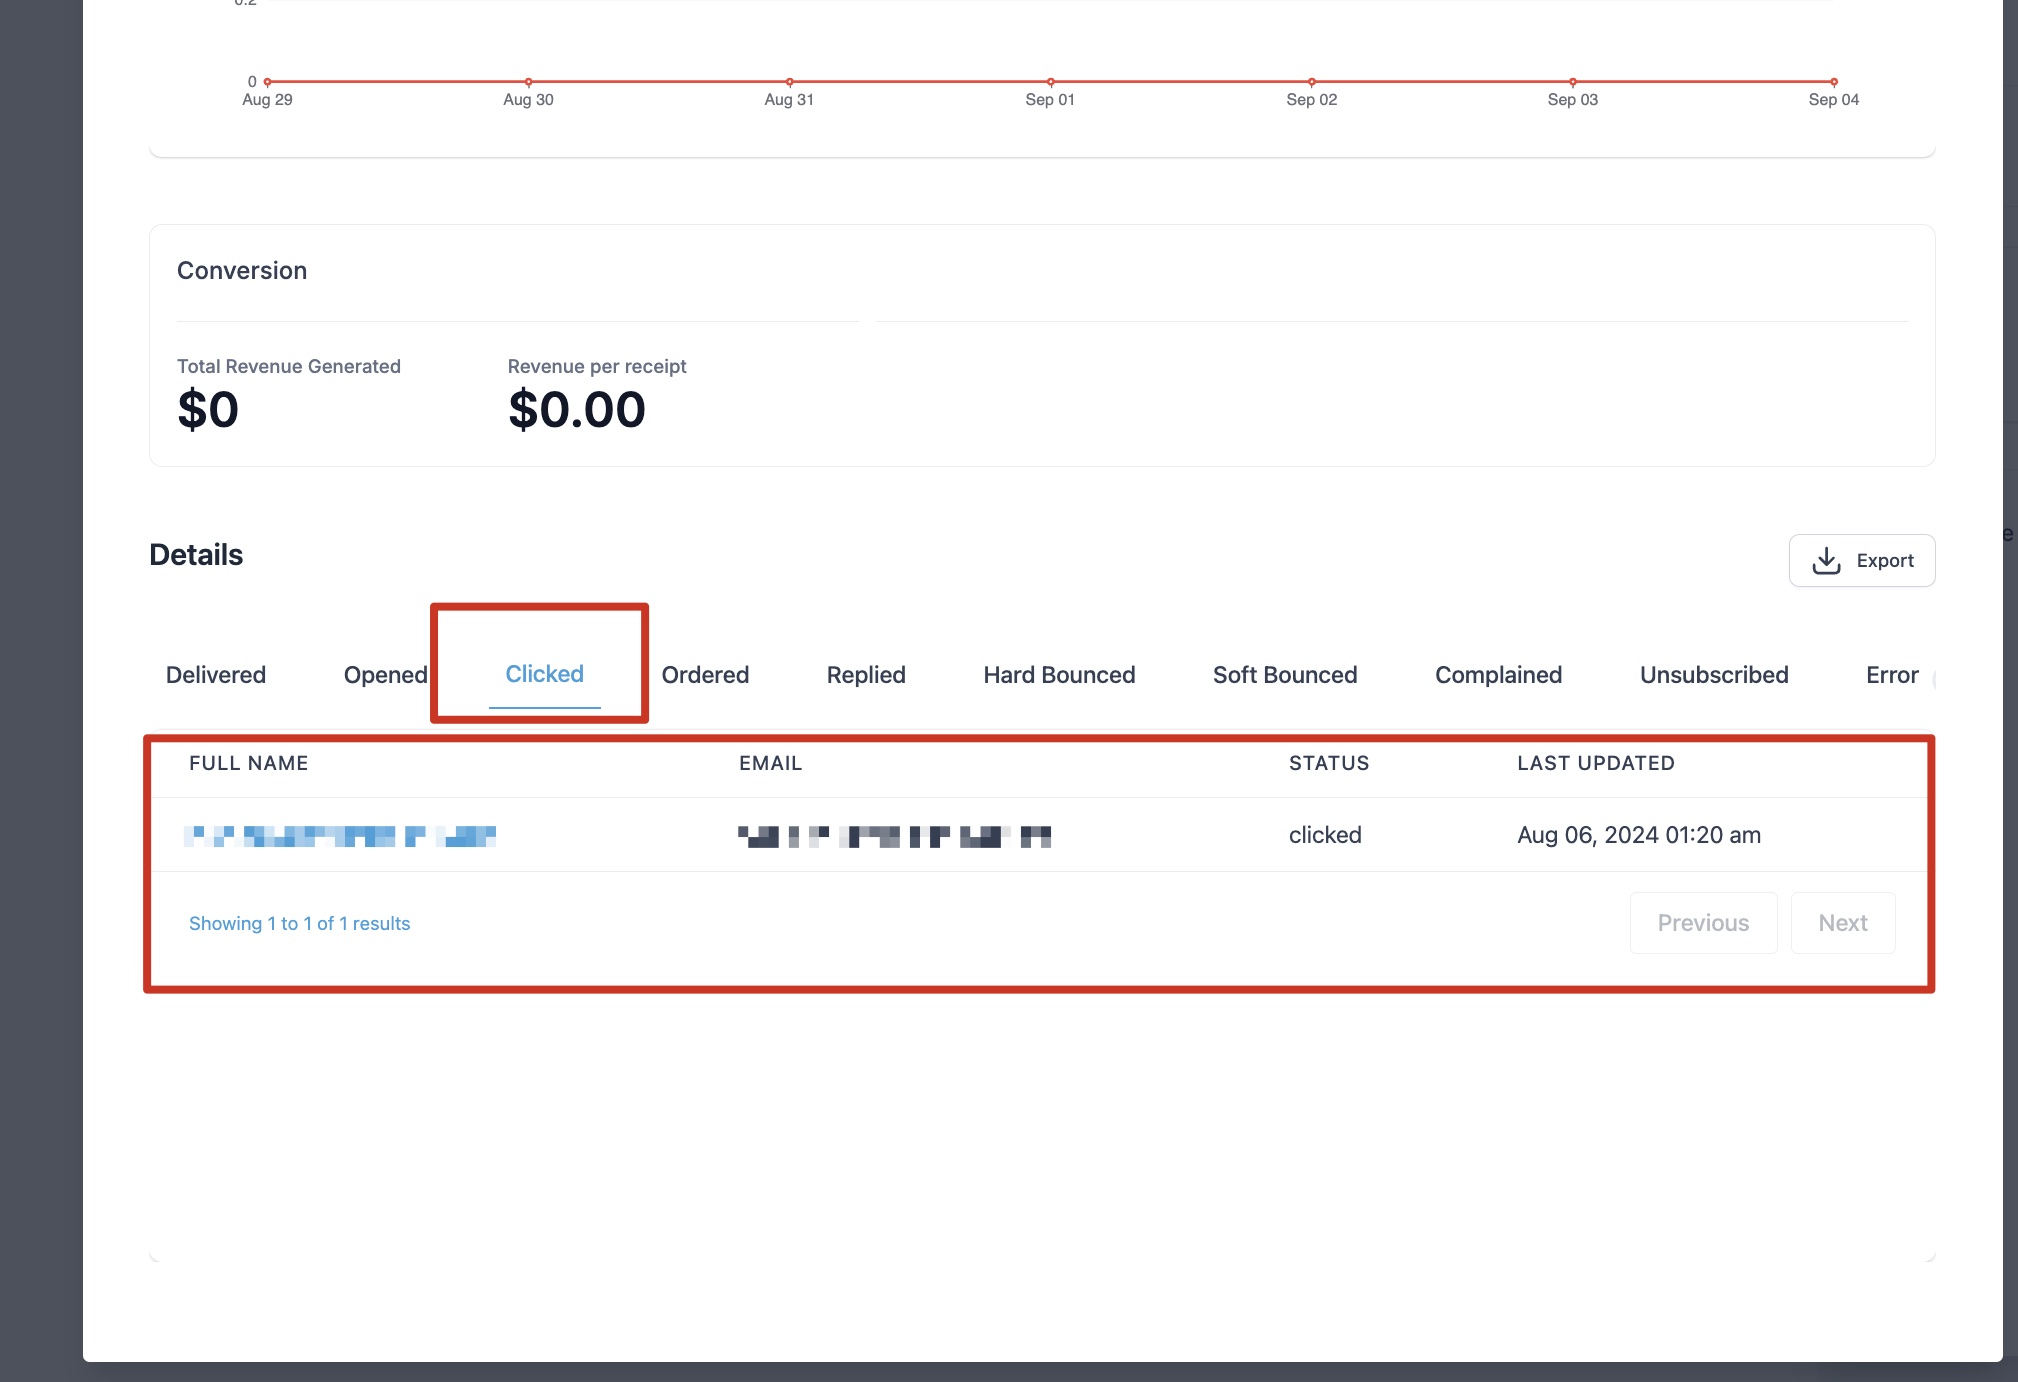2018x1382 pixels.
Task: Click the Details section heading
Action: pyautogui.click(x=196, y=555)
